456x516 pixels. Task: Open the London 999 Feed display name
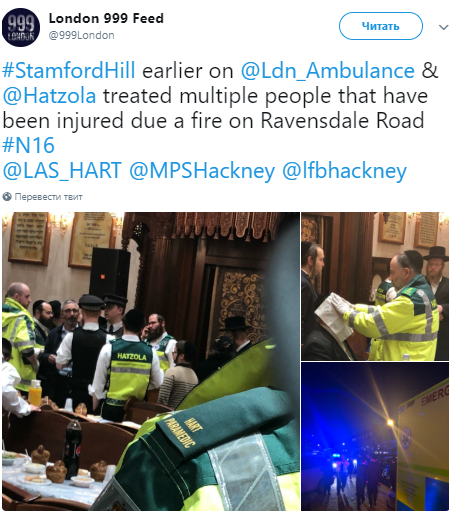[106, 18]
